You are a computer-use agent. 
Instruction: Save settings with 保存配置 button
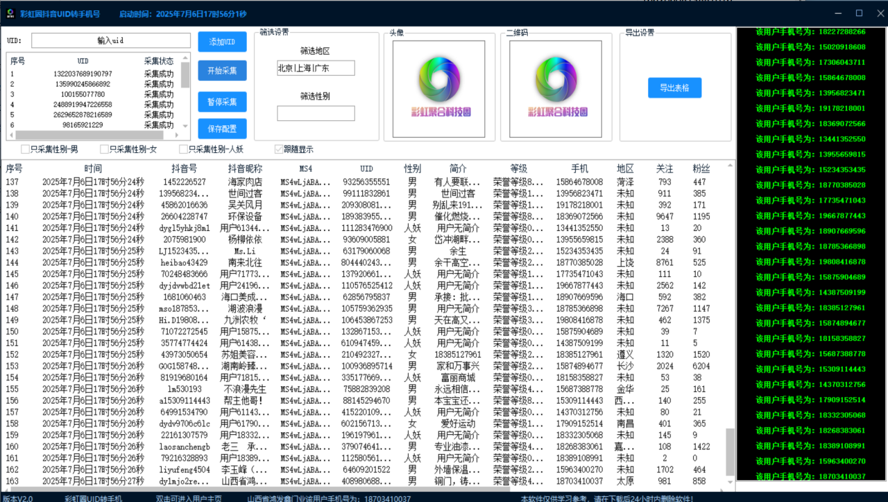(222, 129)
